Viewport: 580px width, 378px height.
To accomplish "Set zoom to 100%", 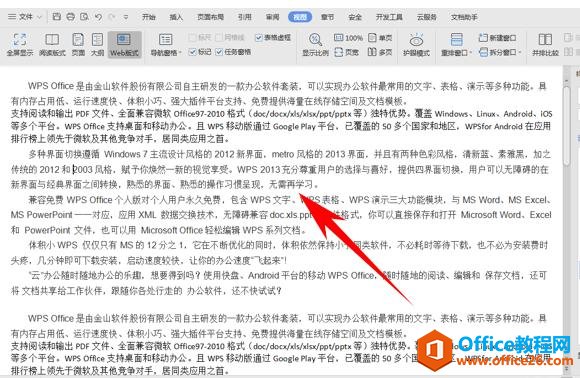I will (x=348, y=38).
